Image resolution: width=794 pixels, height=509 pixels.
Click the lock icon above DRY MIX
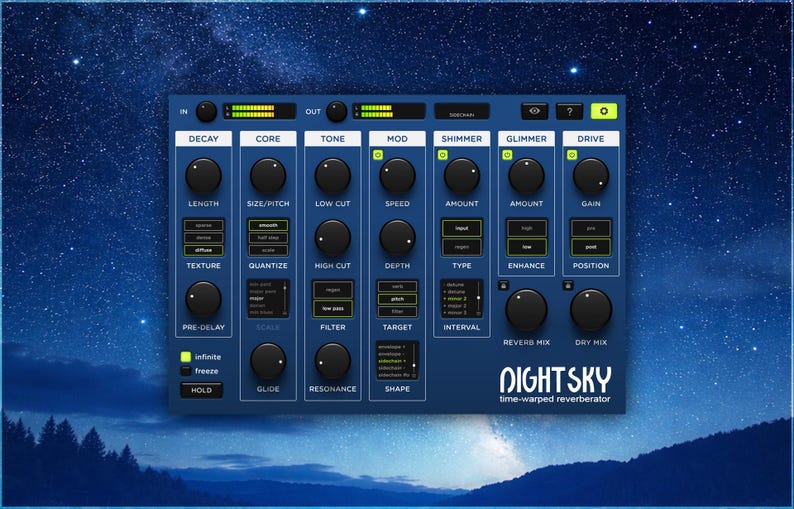(568, 285)
